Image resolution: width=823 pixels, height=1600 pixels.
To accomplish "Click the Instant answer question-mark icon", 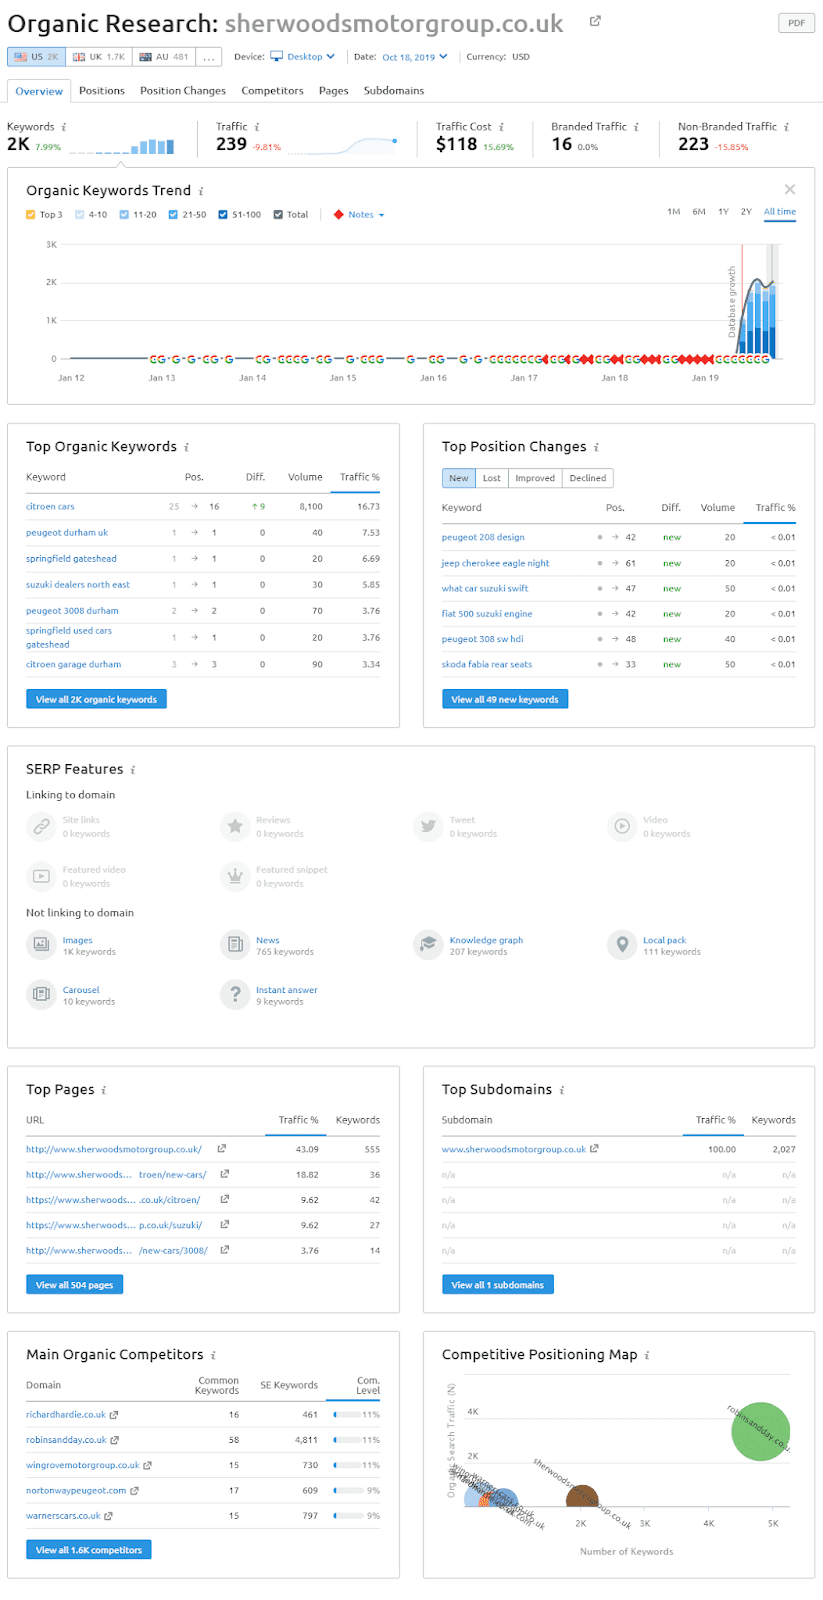I will [235, 995].
